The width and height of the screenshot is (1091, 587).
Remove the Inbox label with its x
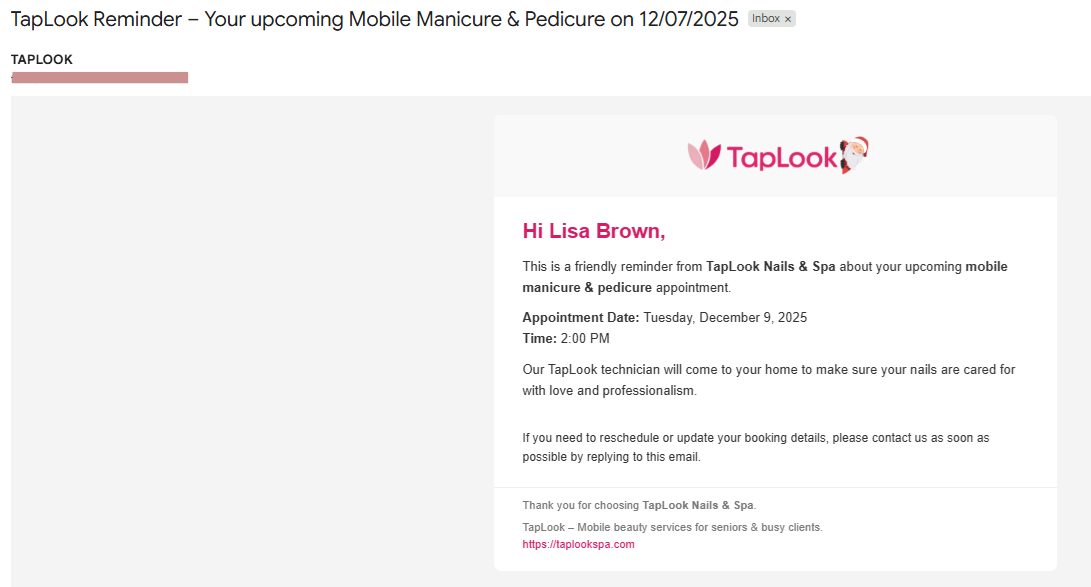[x=788, y=19]
